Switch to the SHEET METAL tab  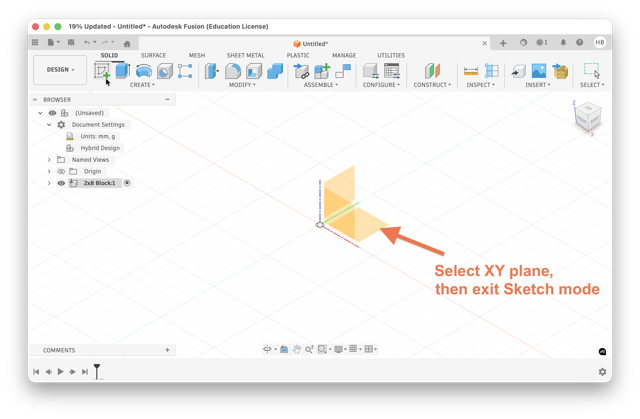point(245,55)
